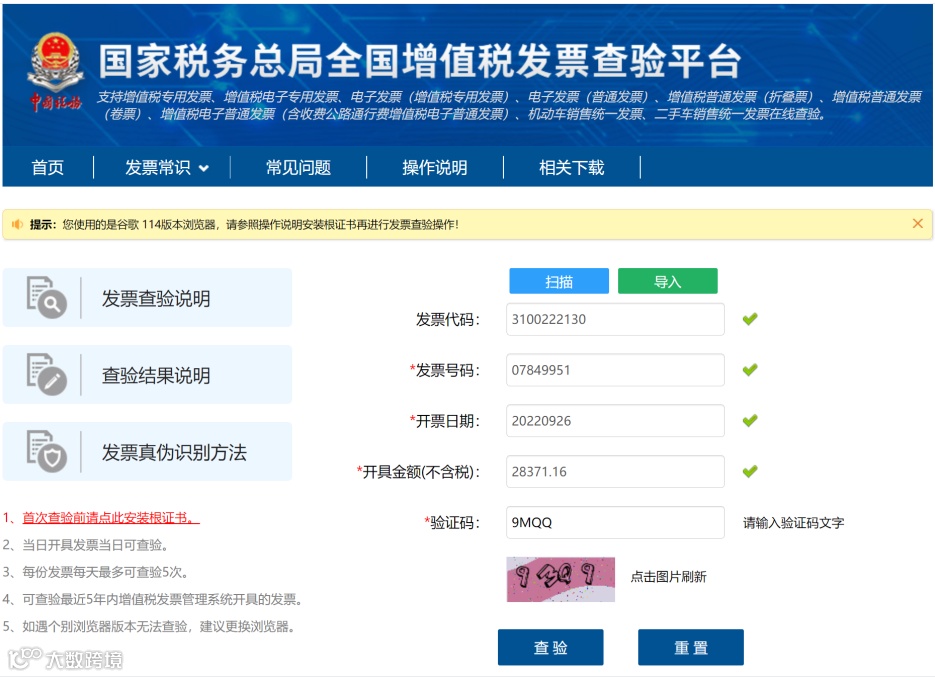The image size is (935, 677).
Task: Submit with the 查验 button
Action: pos(550,647)
